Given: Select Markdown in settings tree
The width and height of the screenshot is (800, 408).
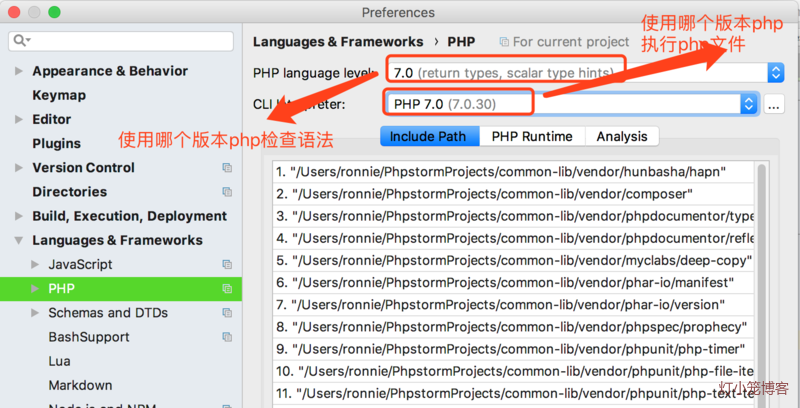Looking at the screenshot, I should pos(80,385).
